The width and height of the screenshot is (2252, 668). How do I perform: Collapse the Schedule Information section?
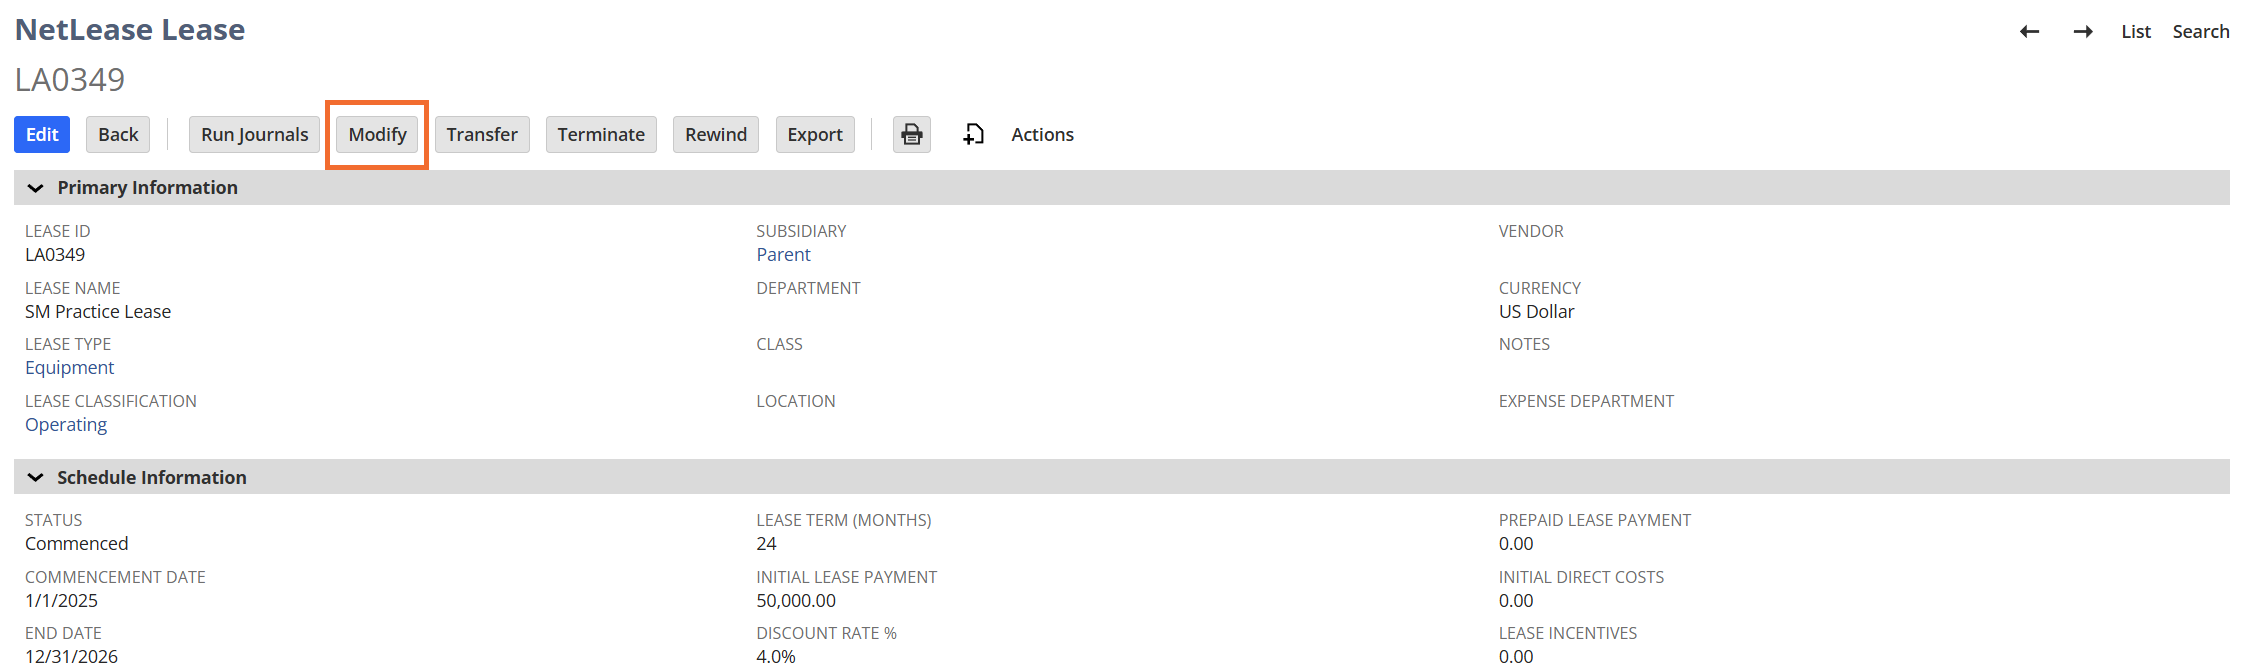[36, 478]
